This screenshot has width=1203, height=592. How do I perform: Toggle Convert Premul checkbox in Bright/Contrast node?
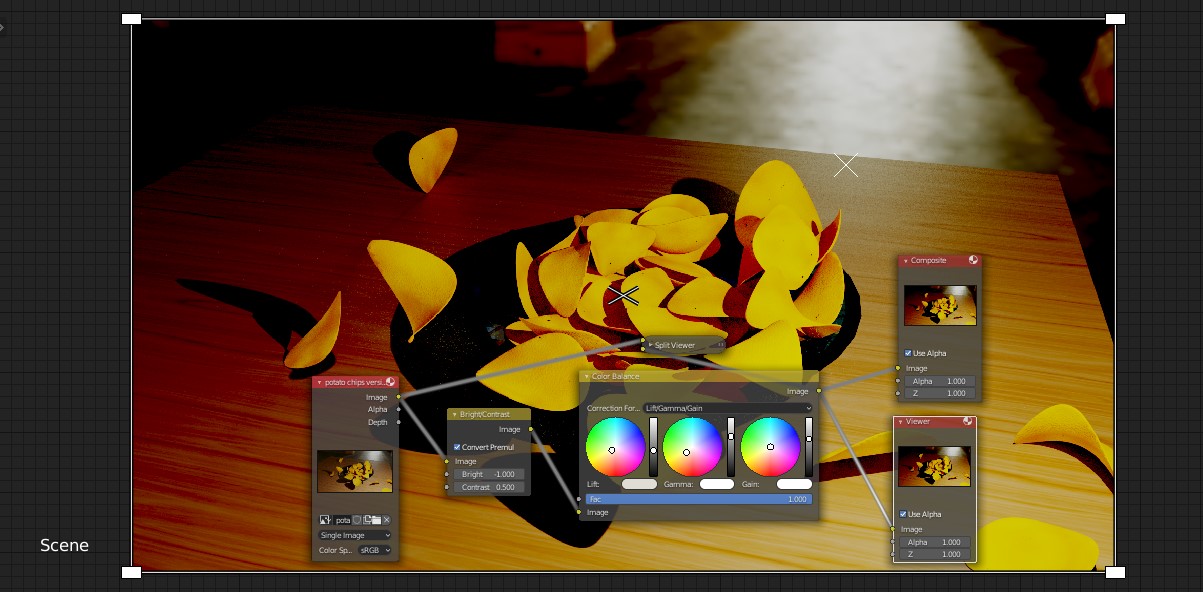(x=457, y=447)
